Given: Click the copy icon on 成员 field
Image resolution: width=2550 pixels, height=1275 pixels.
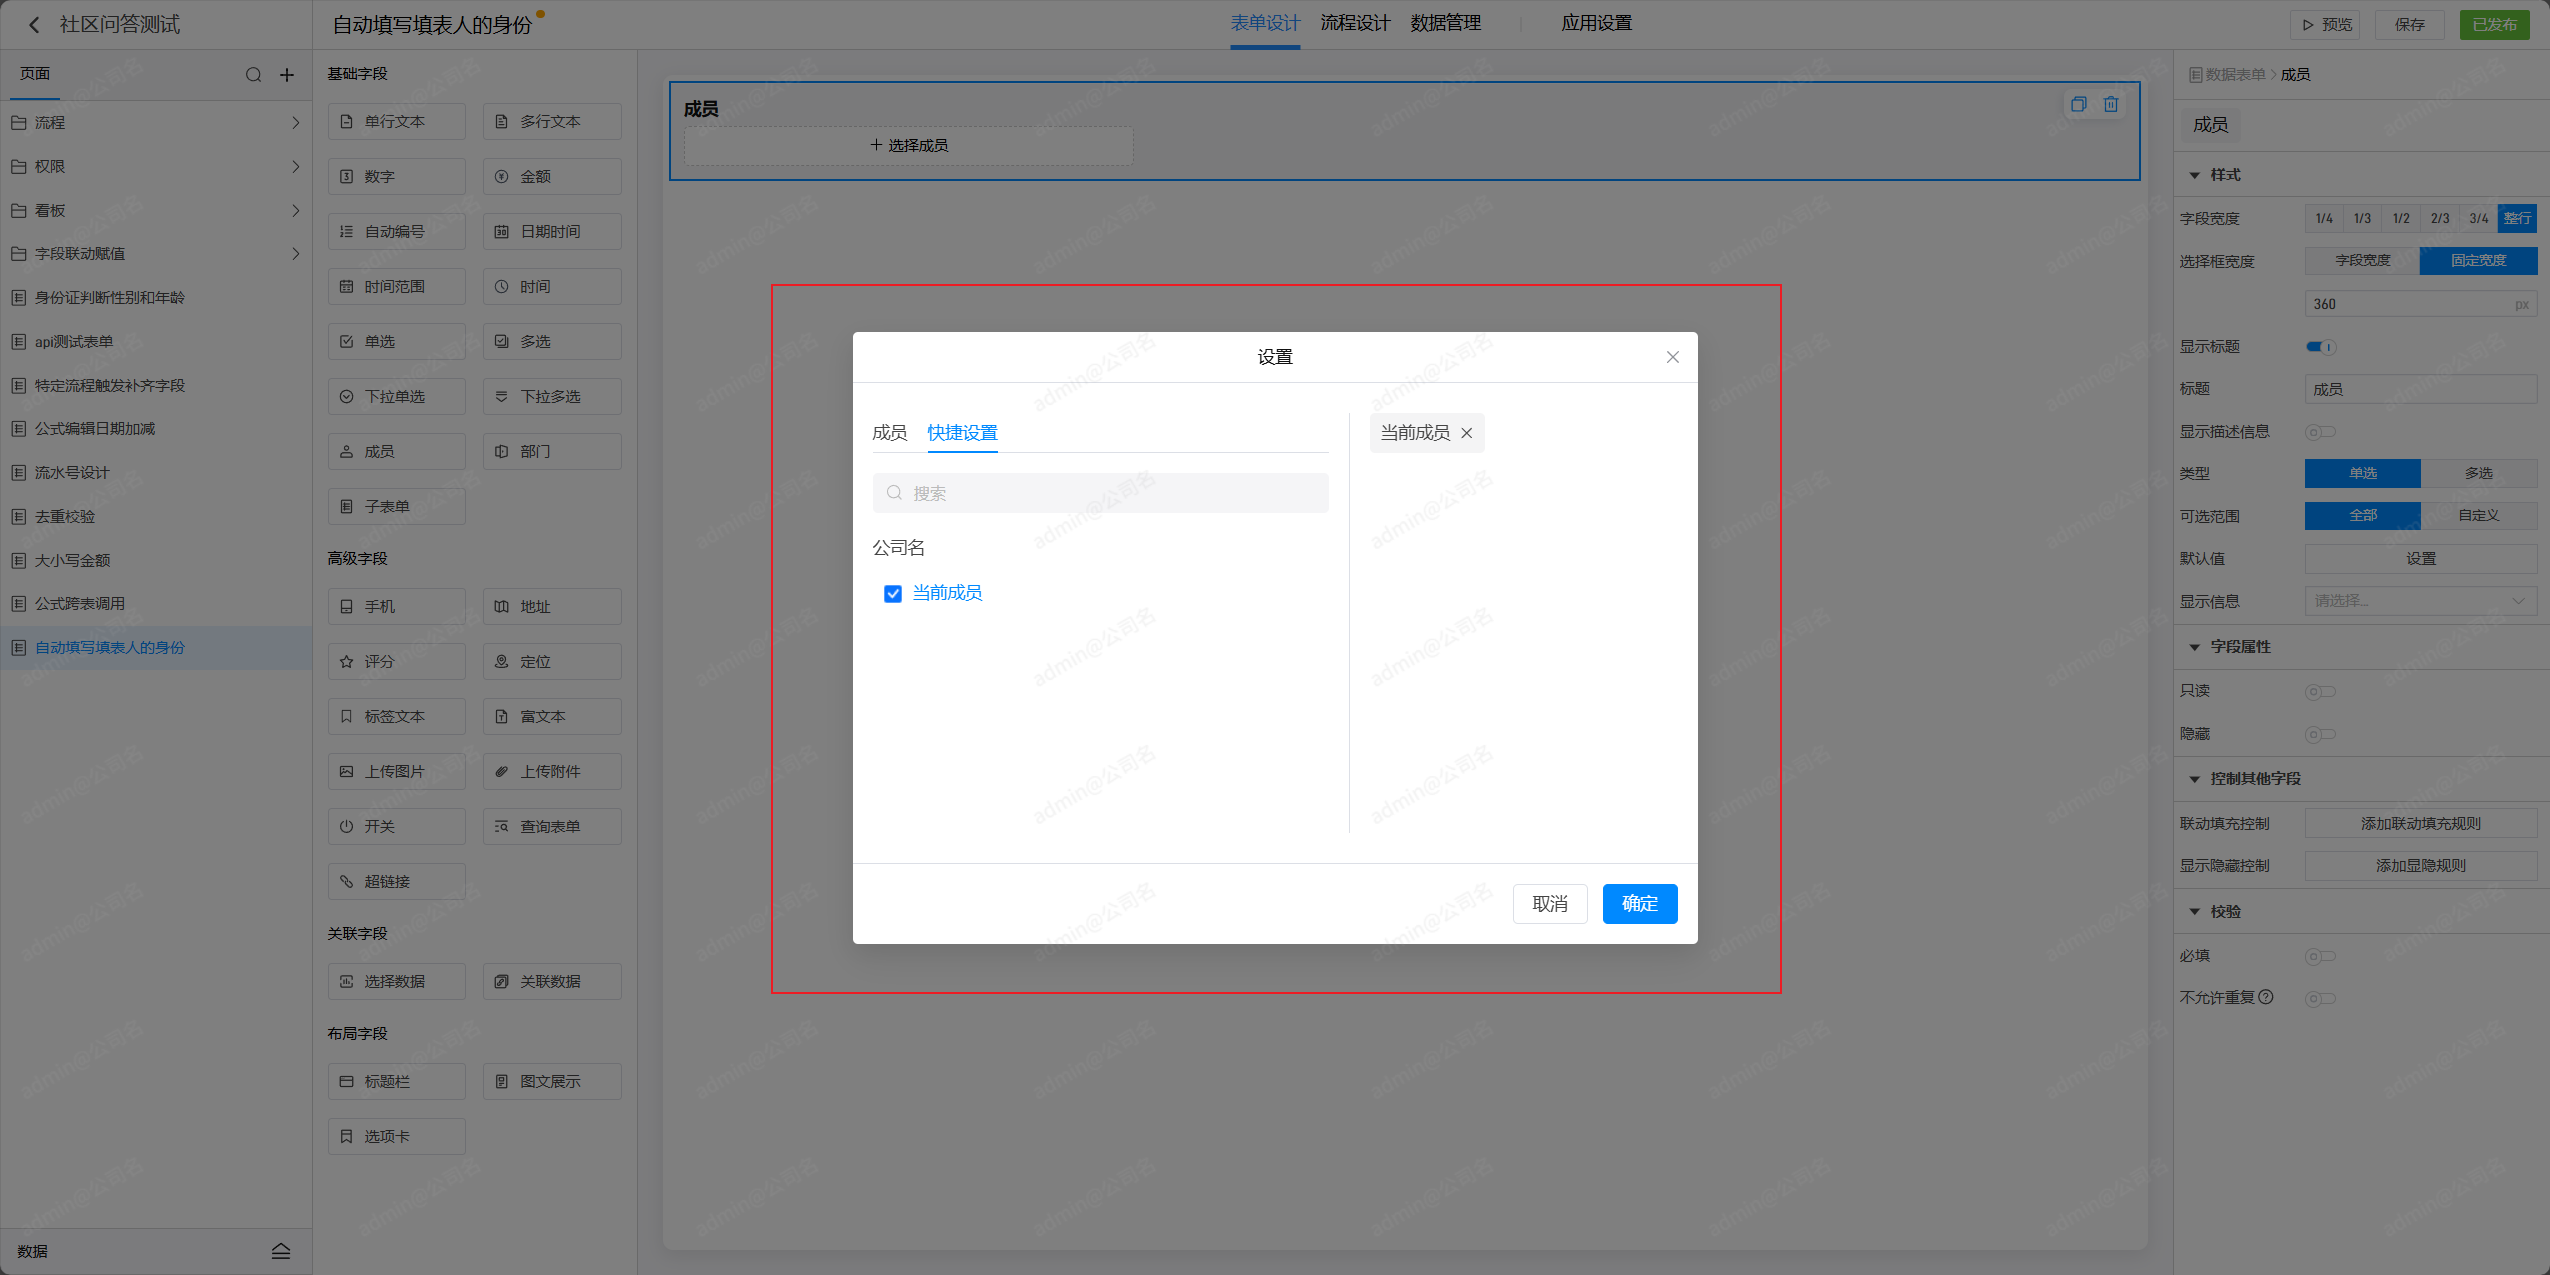Looking at the screenshot, I should click(x=2078, y=104).
